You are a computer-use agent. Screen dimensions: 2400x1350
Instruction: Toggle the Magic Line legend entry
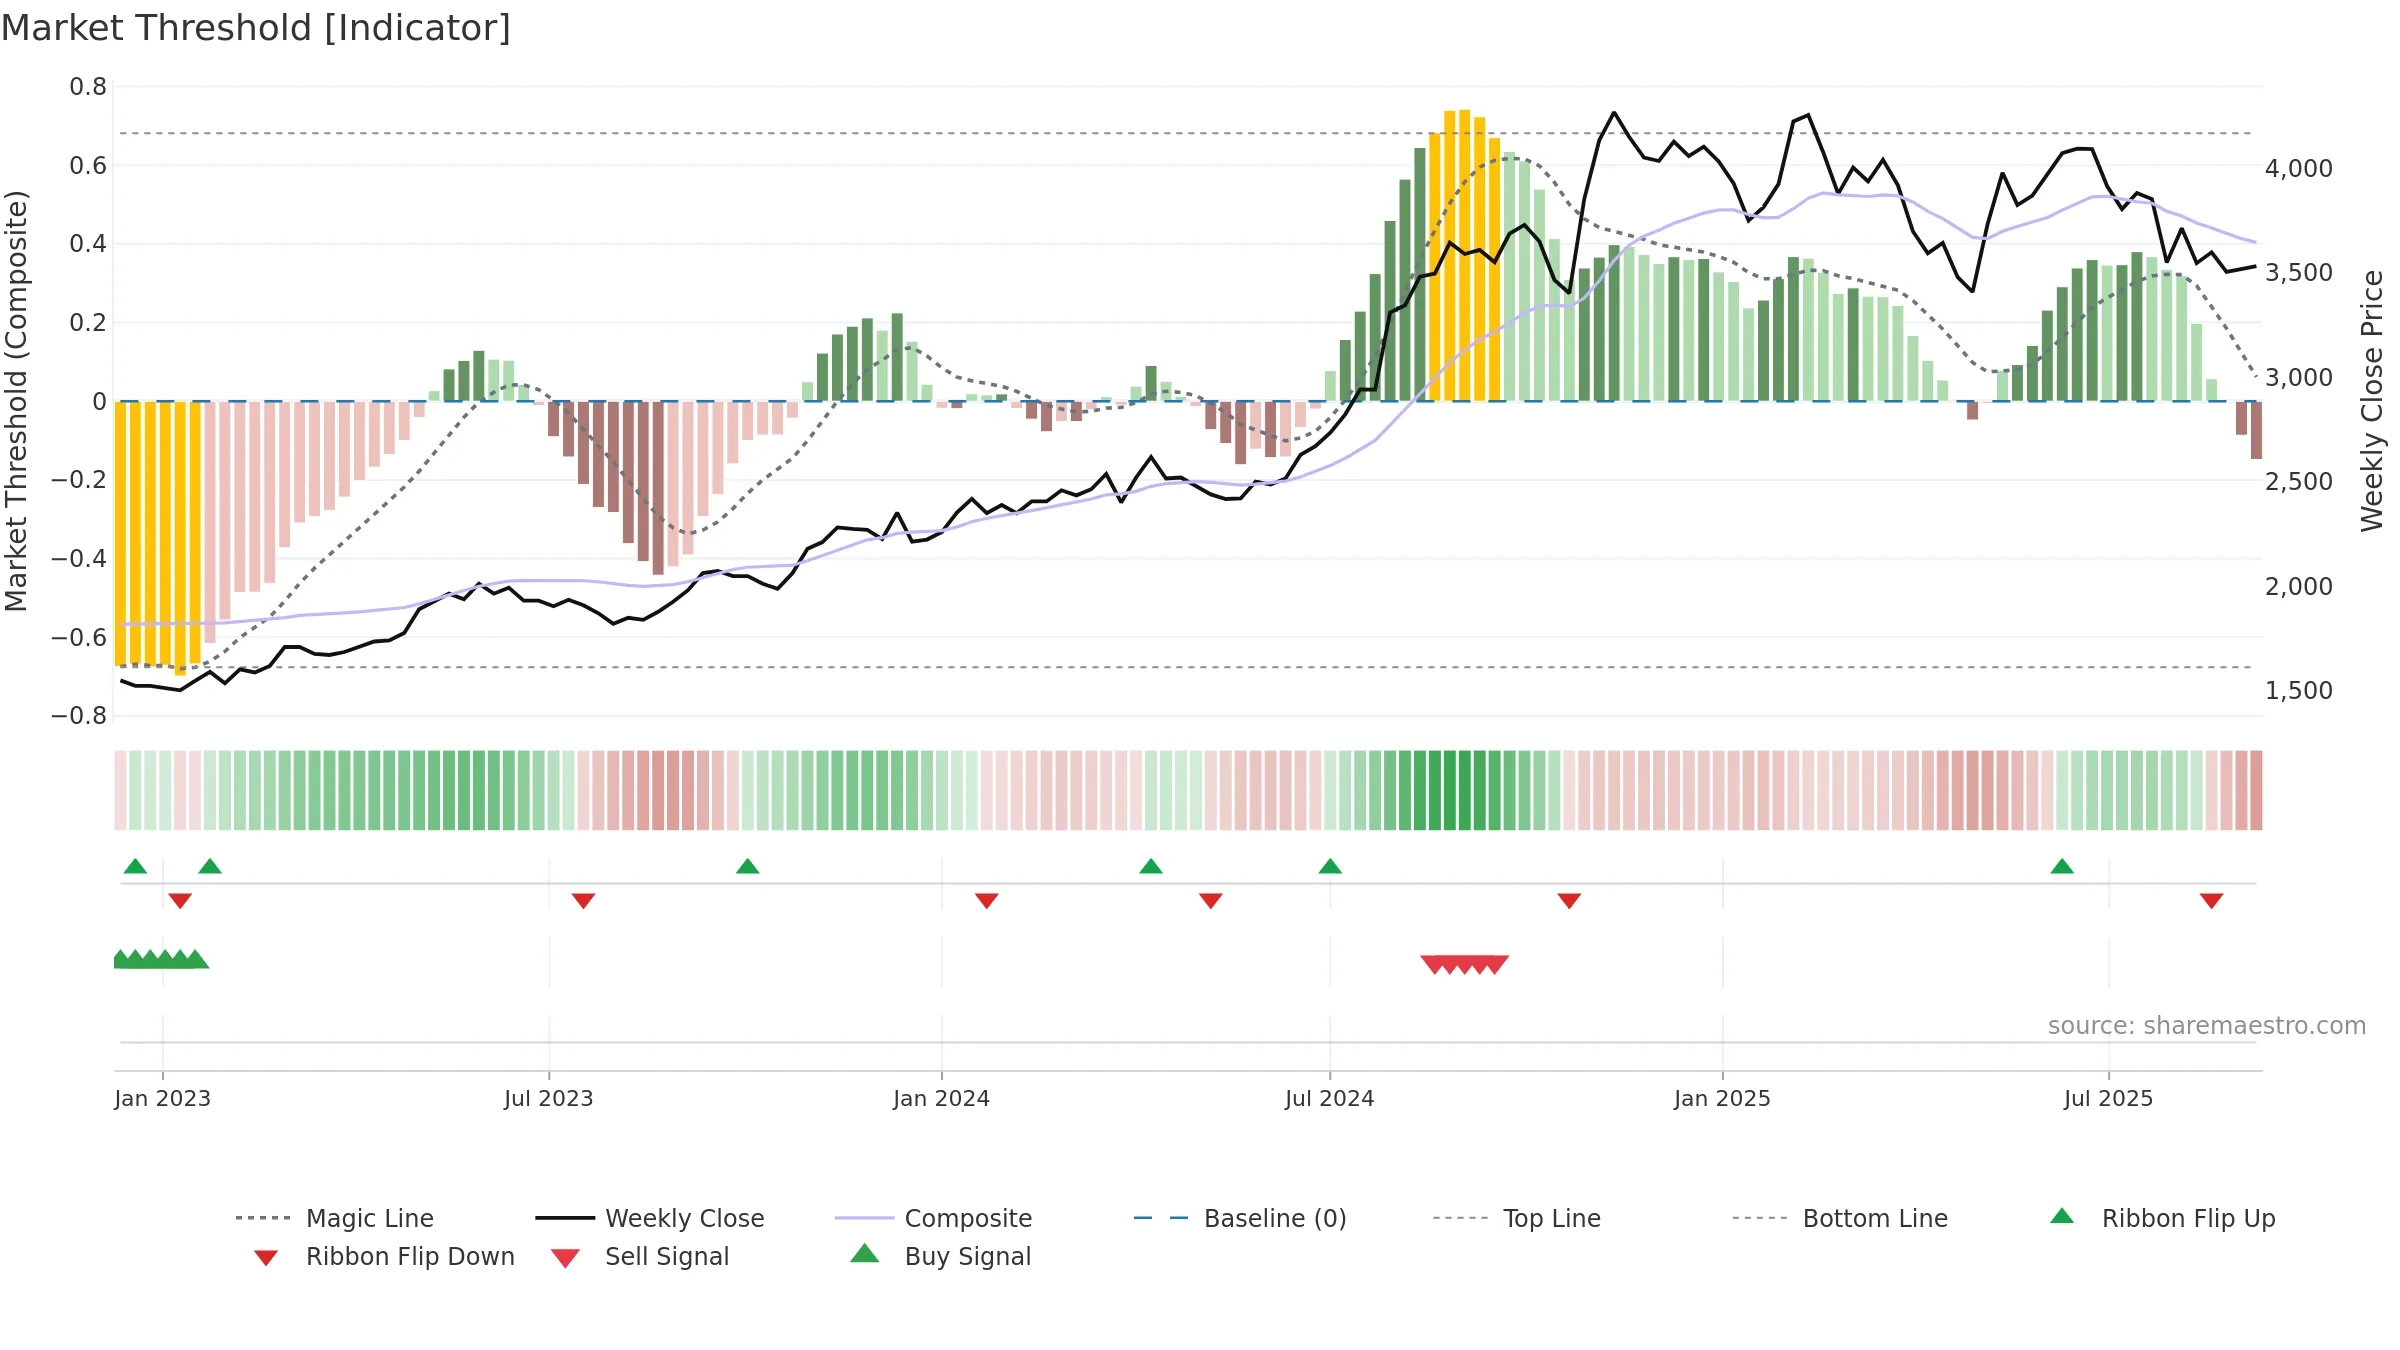point(335,1218)
